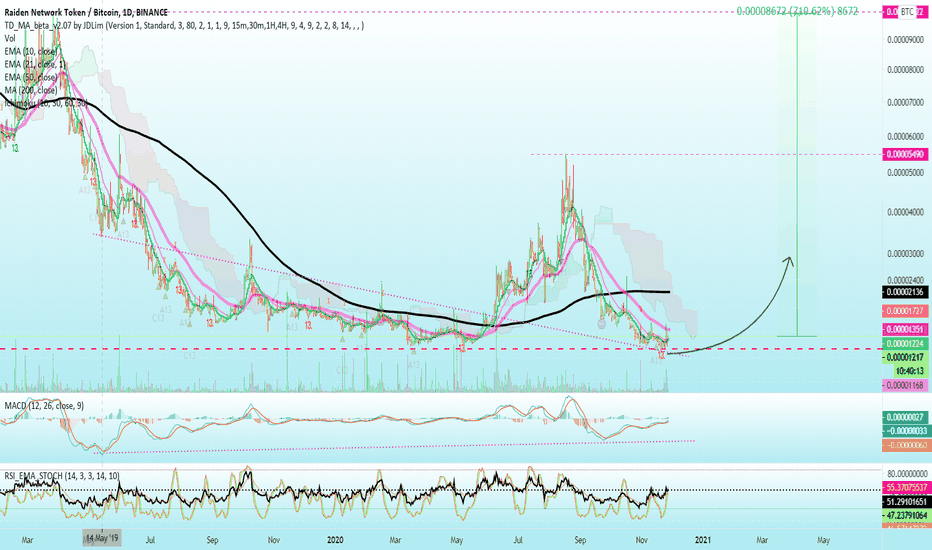The width and height of the screenshot is (932, 550).
Task: Click the Nov label before 2021
Action: 641,540
